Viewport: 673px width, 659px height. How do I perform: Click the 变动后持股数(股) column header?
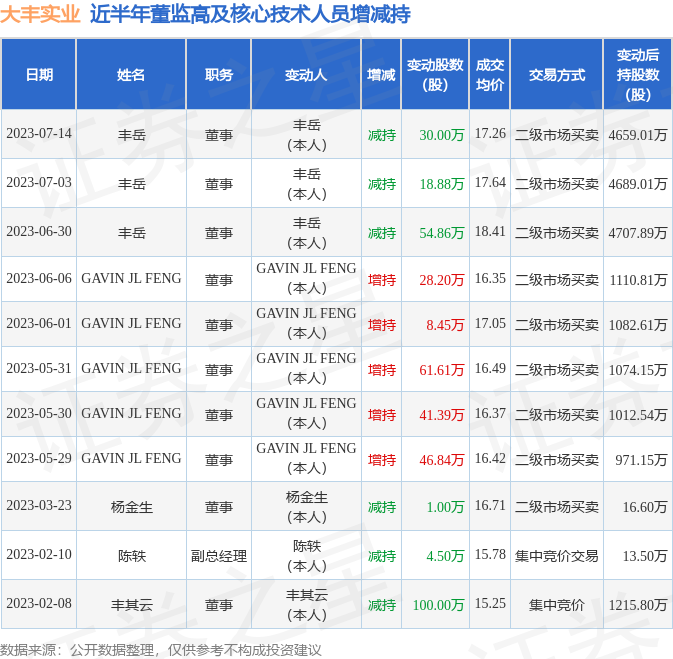(x=637, y=75)
